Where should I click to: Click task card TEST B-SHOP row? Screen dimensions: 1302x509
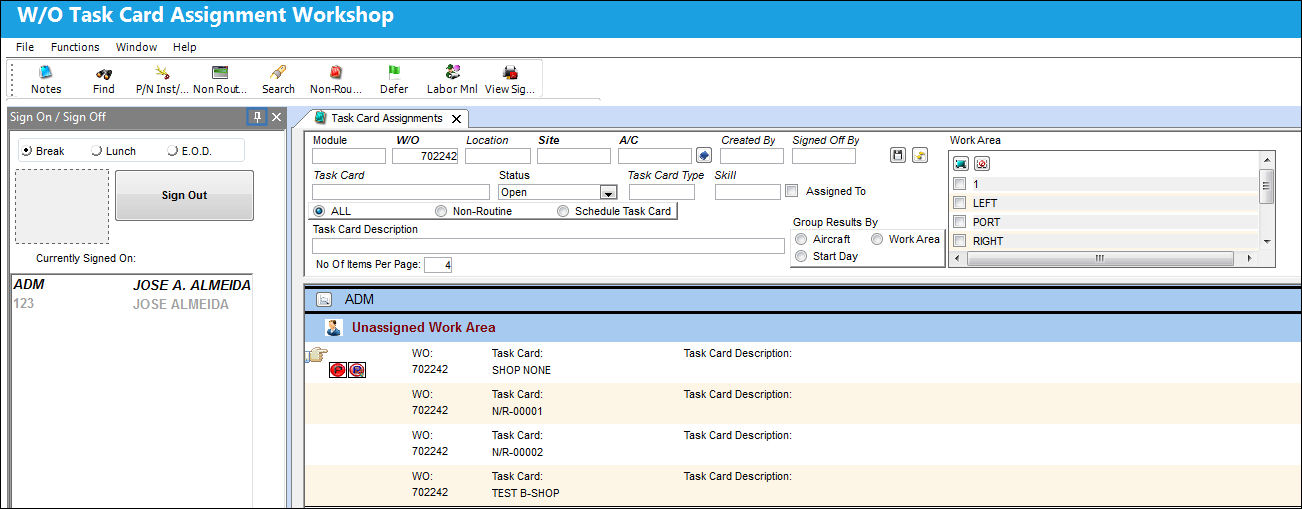coord(804,485)
